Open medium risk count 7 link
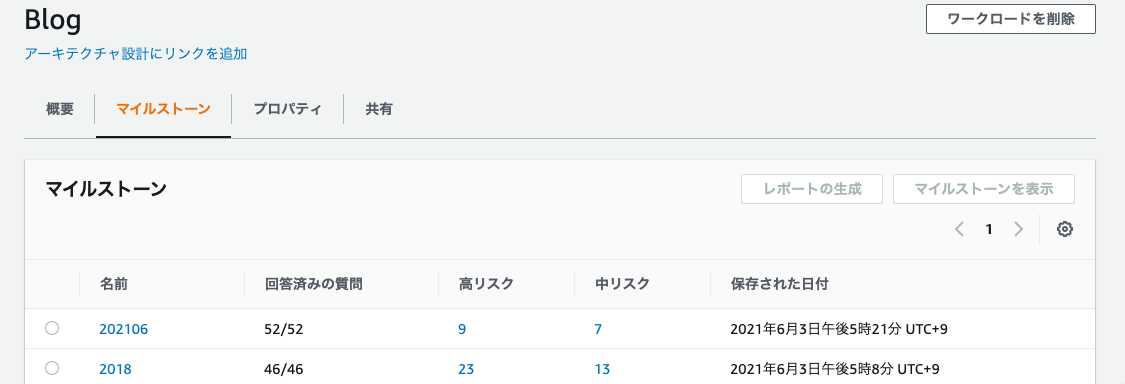 pos(598,329)
